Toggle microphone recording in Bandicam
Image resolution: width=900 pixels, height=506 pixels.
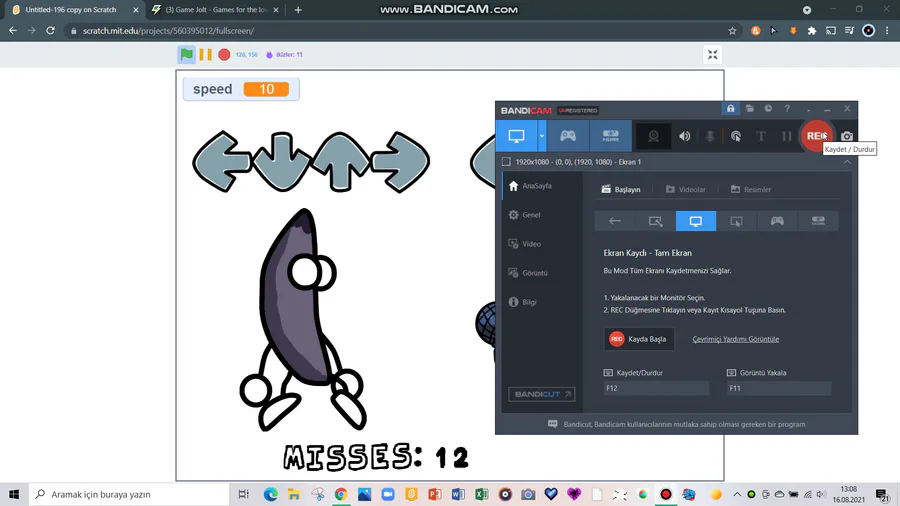[710, 136]
